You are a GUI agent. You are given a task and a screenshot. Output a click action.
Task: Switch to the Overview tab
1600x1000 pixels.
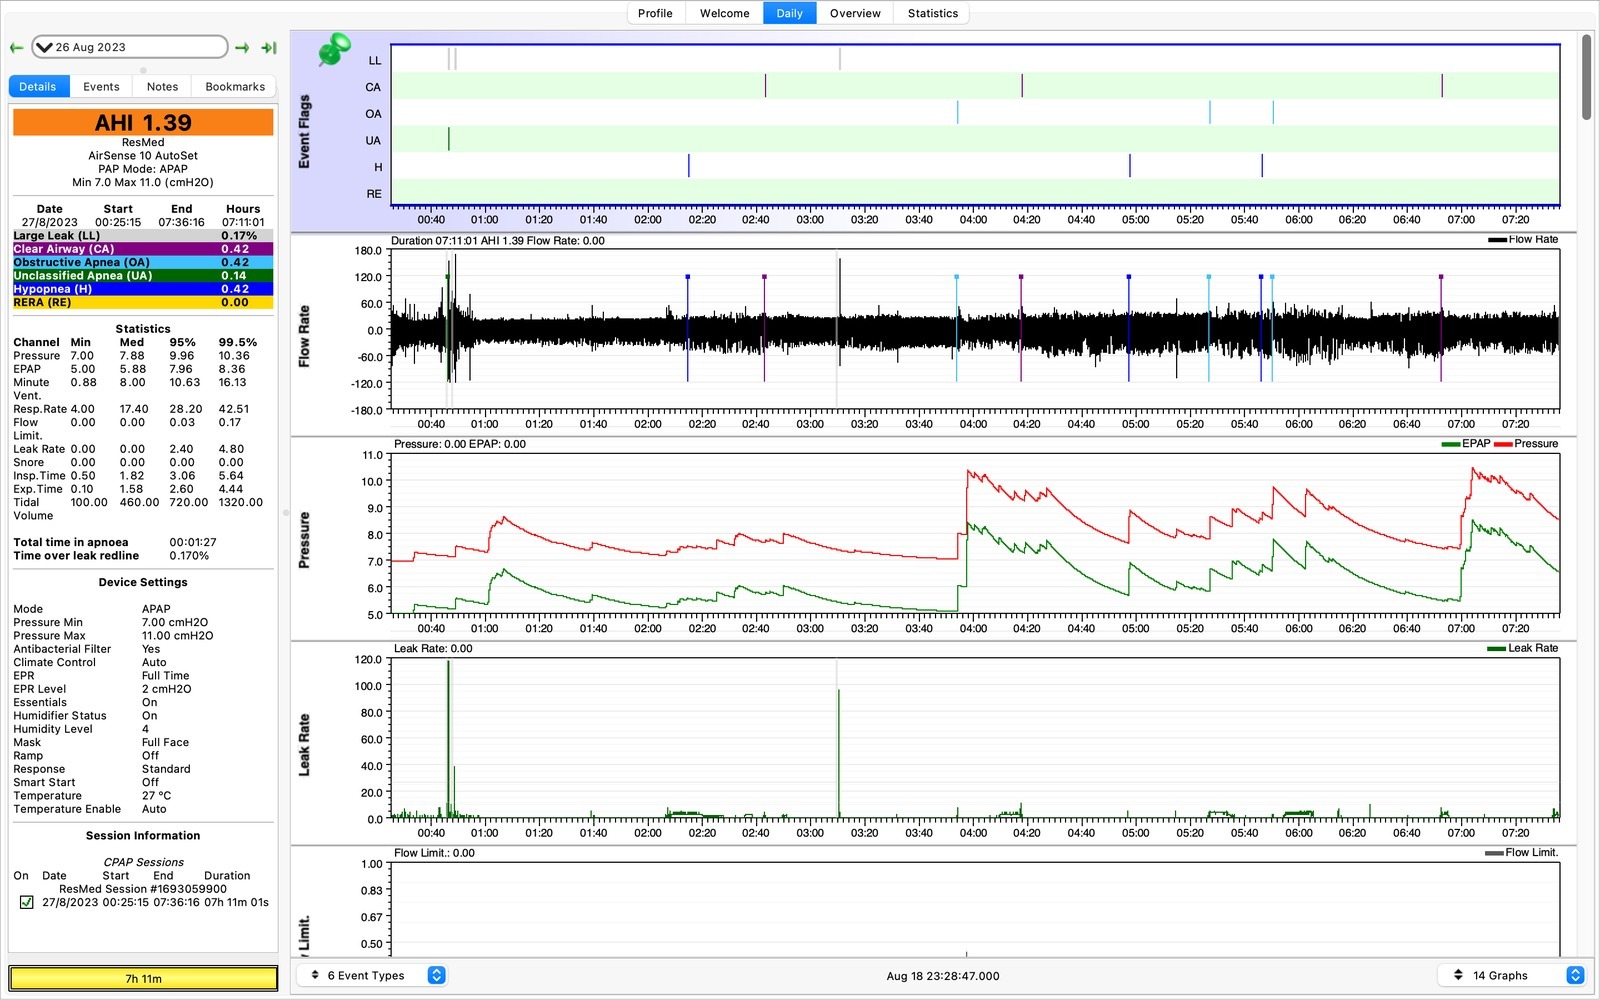point(855,13)
